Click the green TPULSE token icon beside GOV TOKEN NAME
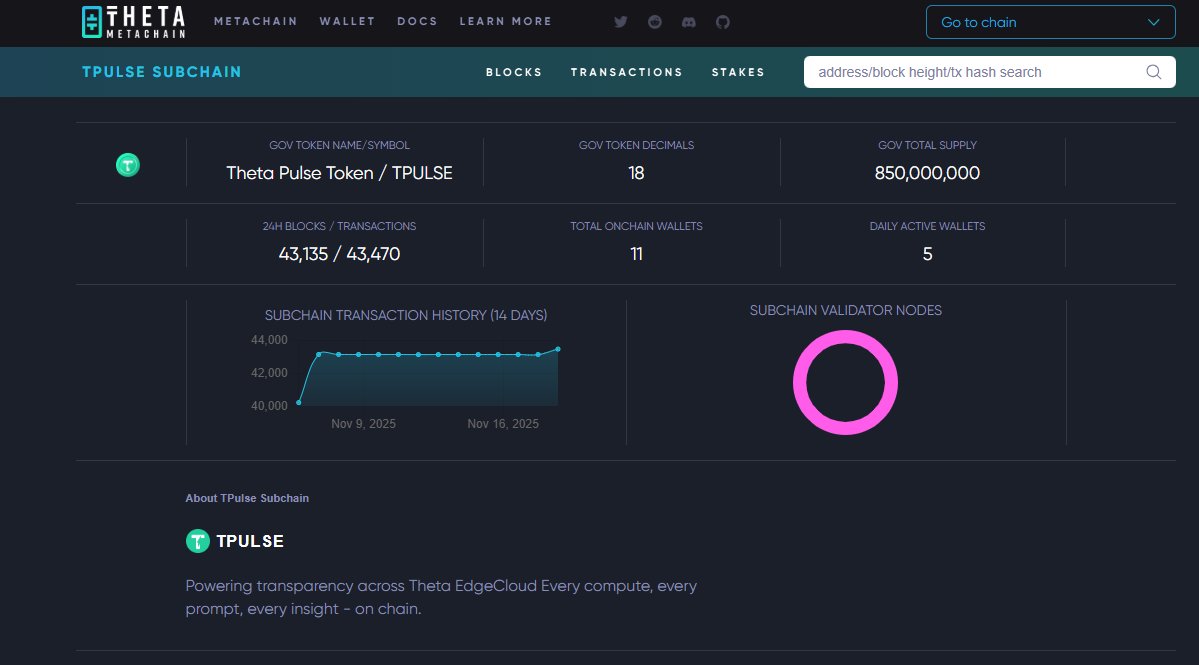Screen dimensions: 1199x665 [x=128, y=164]
